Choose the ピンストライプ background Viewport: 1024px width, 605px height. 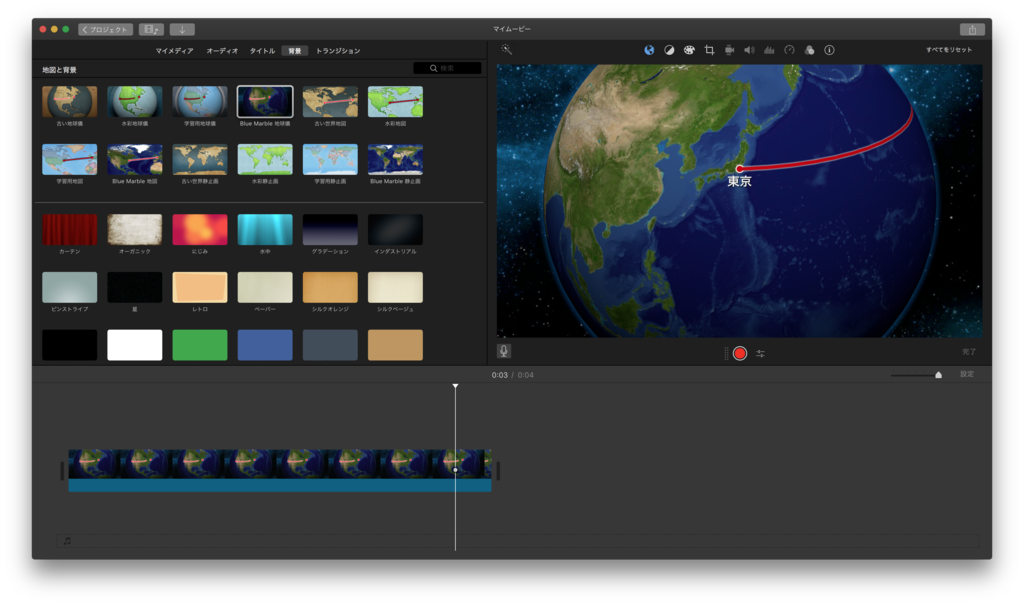click(x=69, y=287)
